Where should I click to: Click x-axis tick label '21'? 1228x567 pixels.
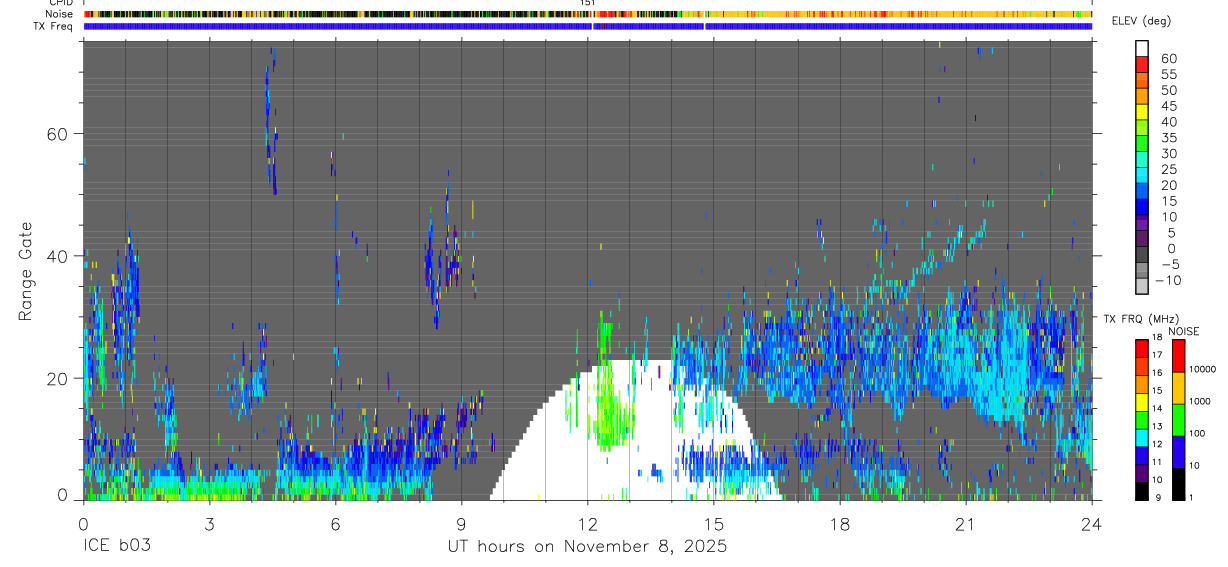[x=965, y=523]
